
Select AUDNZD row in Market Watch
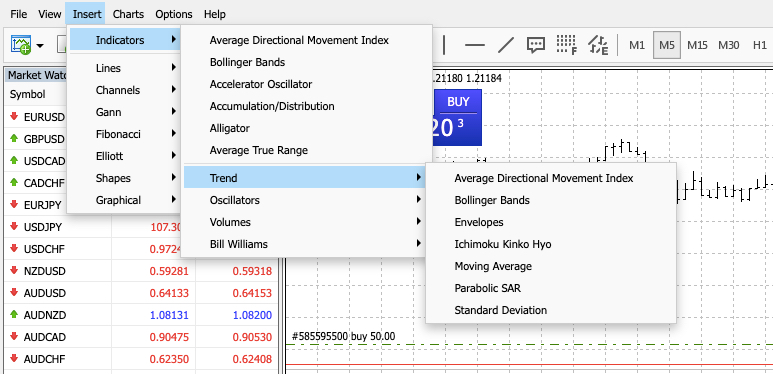141,315
